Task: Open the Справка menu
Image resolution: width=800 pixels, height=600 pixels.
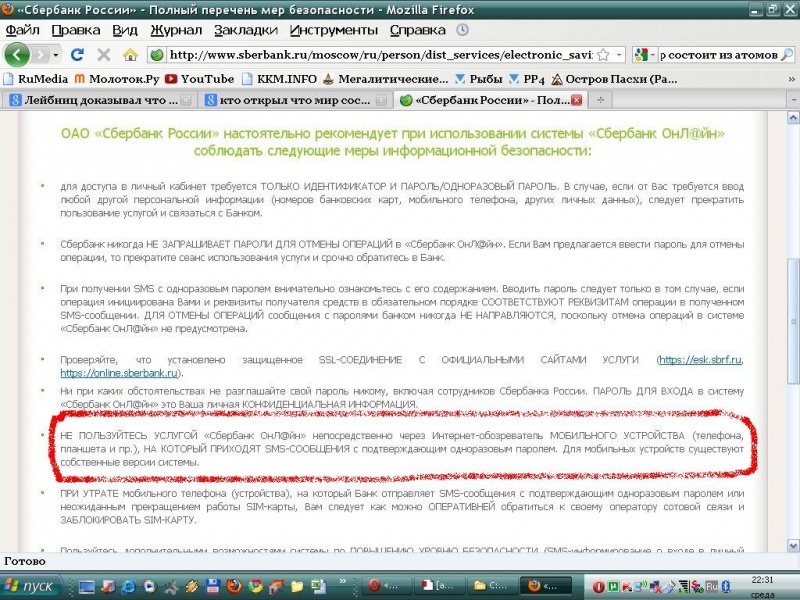Action: point(418,30)
